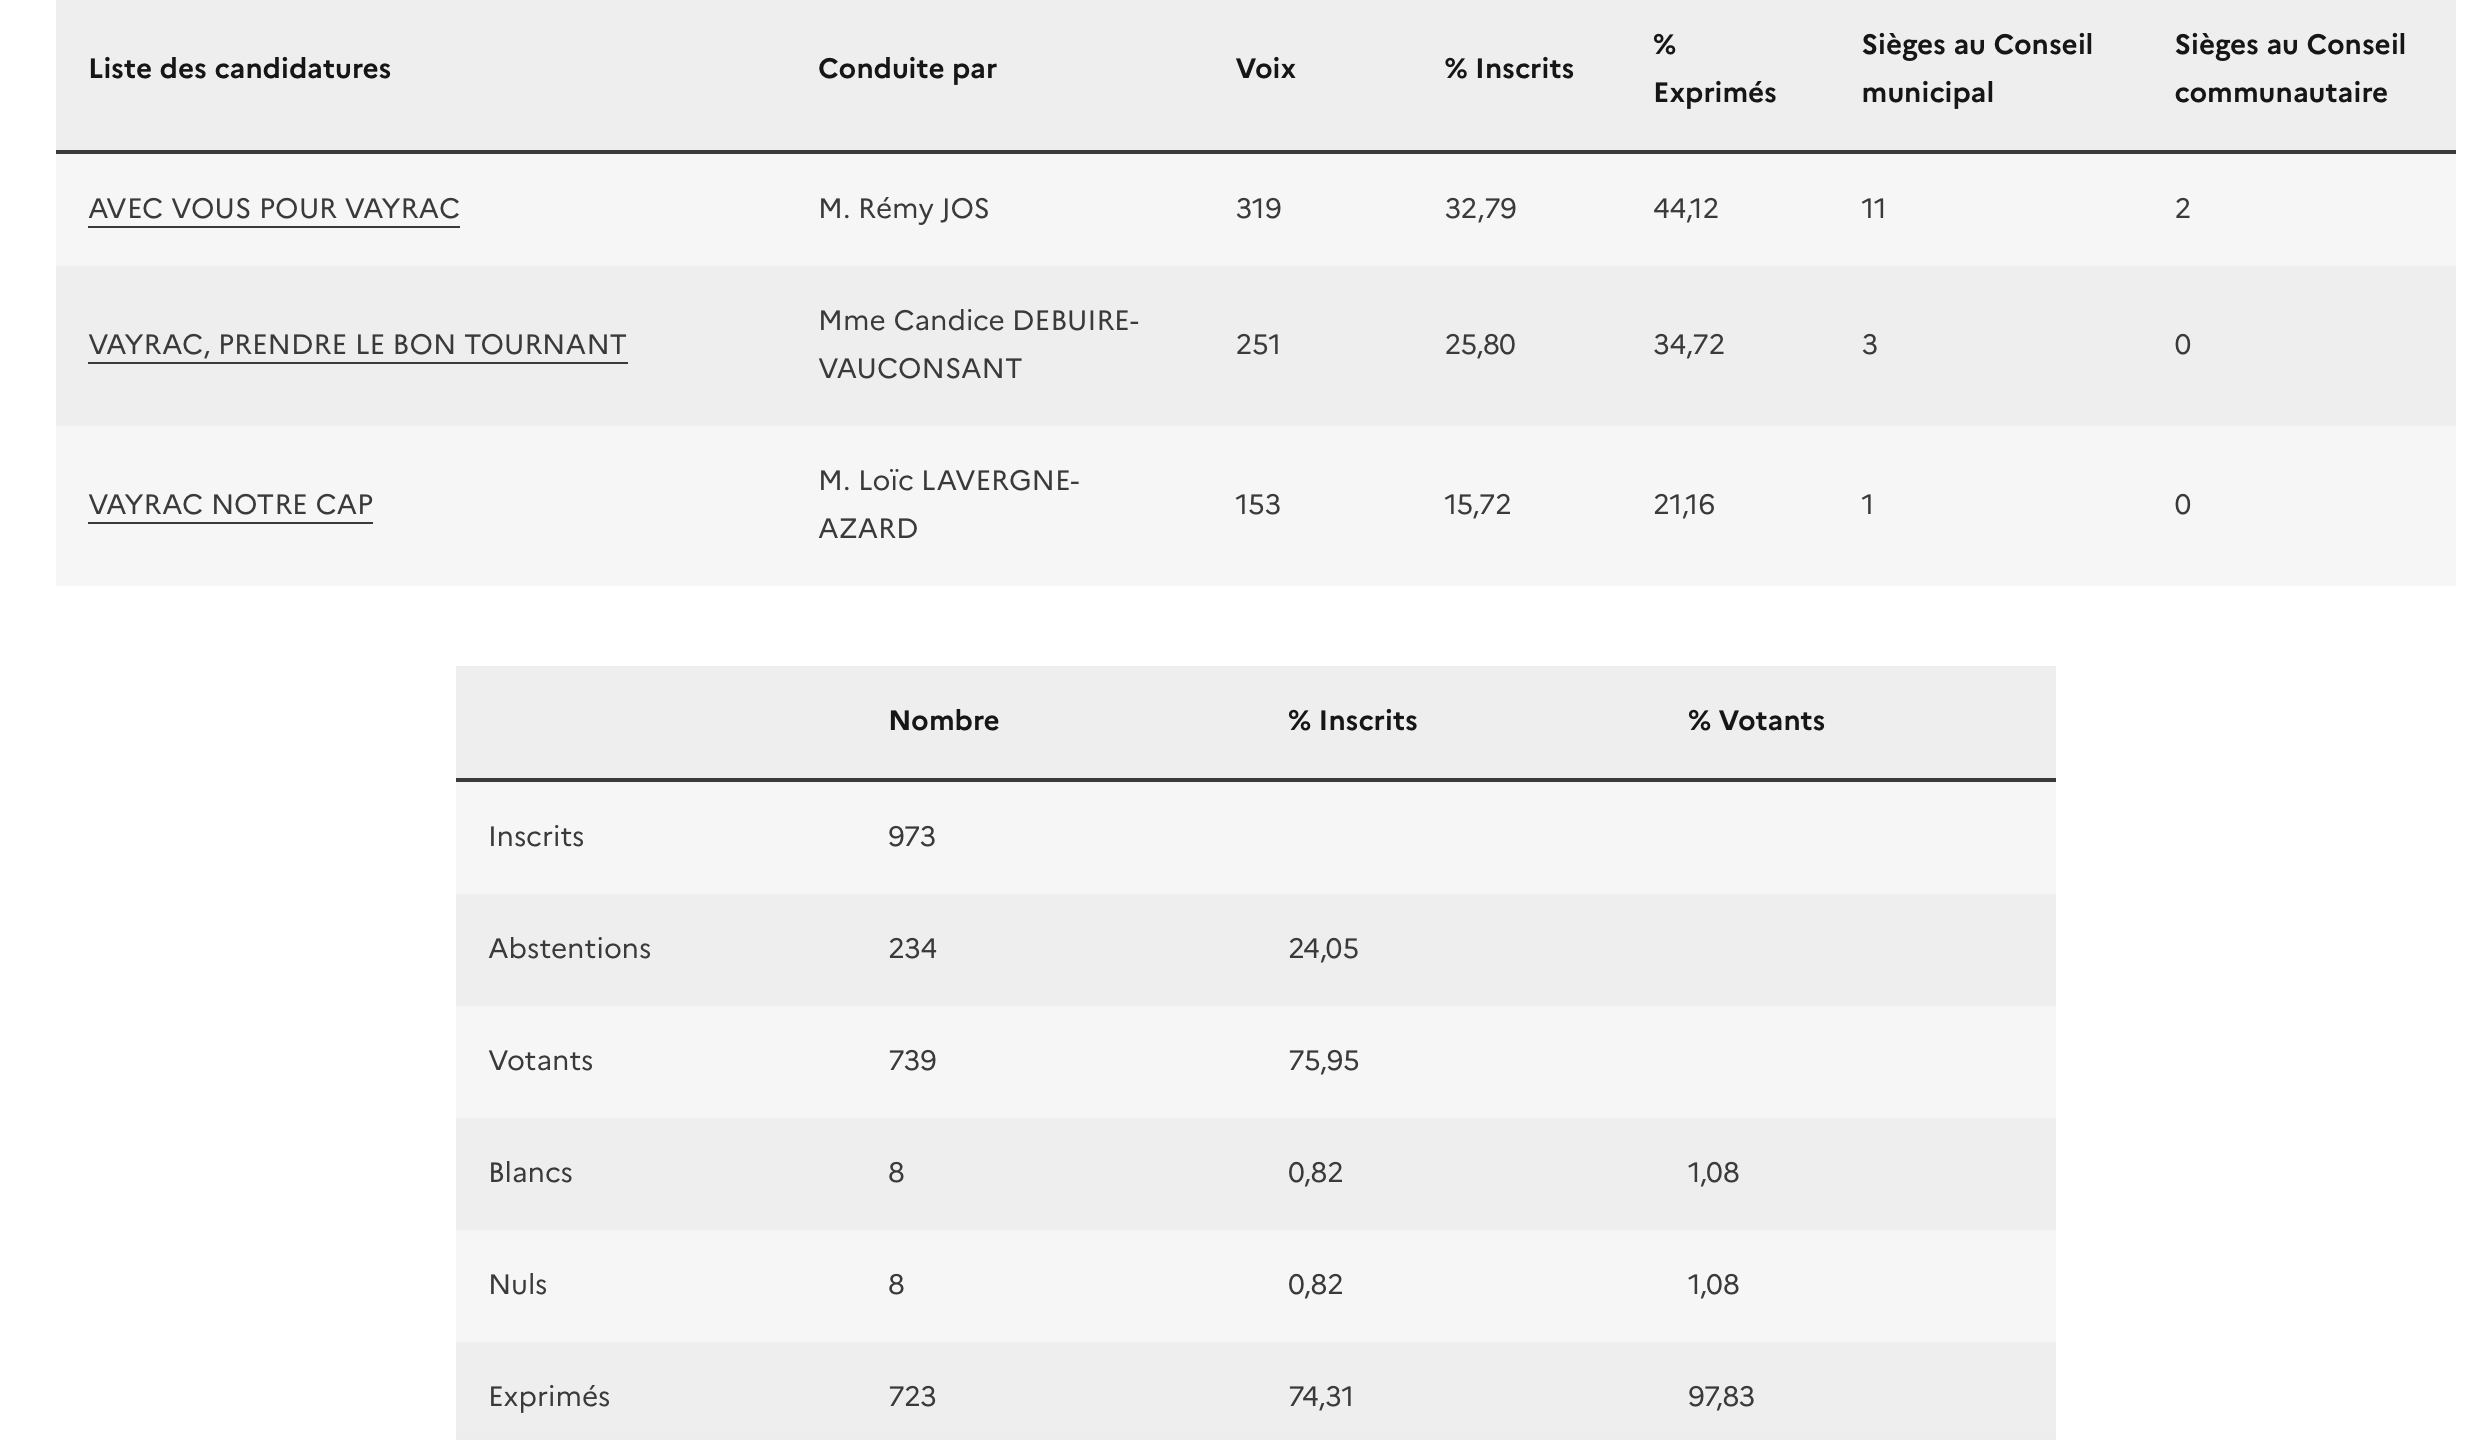
Task: Click the Mme Candice DEBUIRE-VAUCONSANT cell
Action: point(978,344)
